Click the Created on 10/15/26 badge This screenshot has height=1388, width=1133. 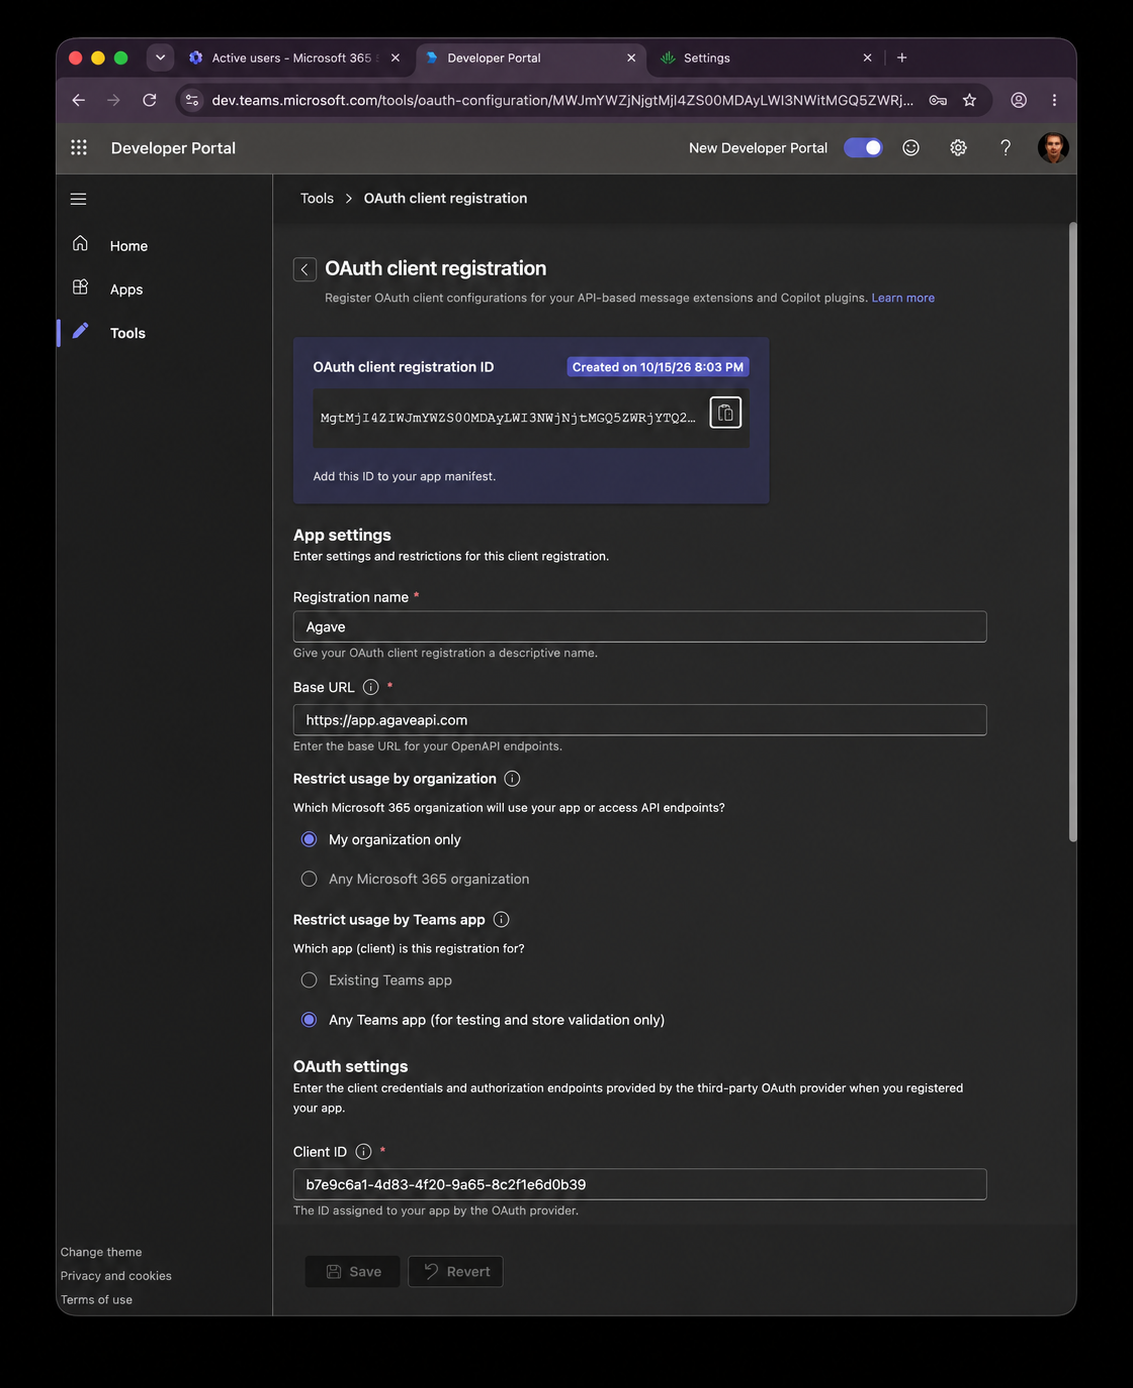click(658, 367)
